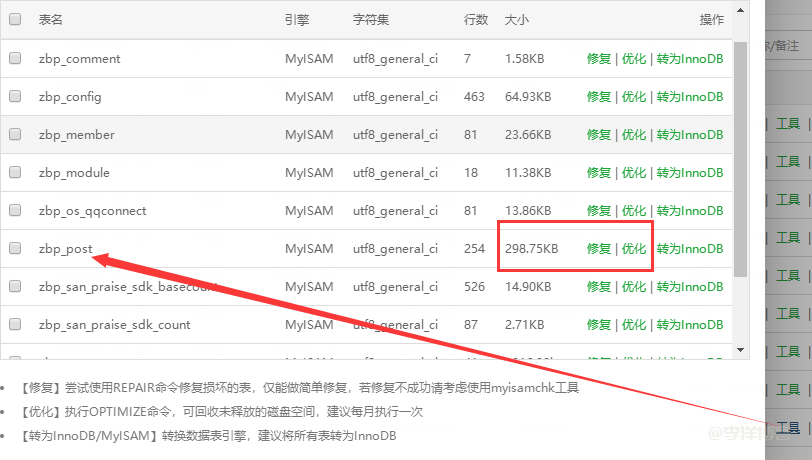Screen dimensions: 812x460
Task: Enable checkbox for zbp_config table
Action: [15, 97]
